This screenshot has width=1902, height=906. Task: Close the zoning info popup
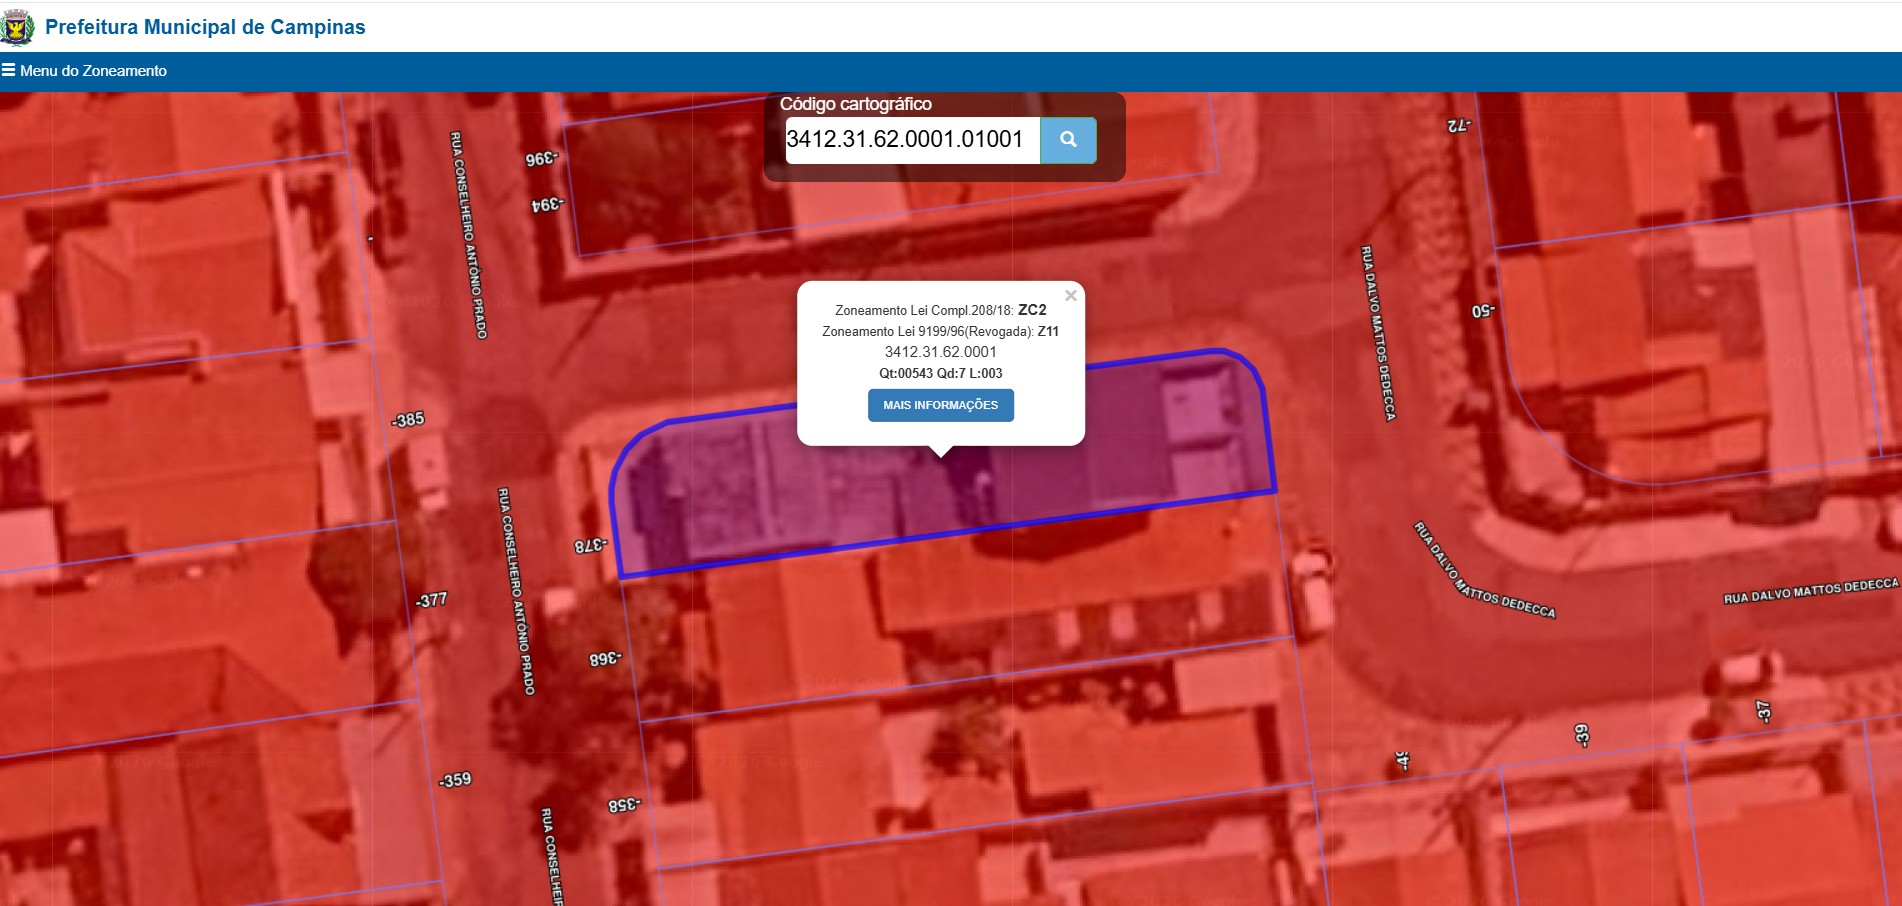(x=1071, y=296)
